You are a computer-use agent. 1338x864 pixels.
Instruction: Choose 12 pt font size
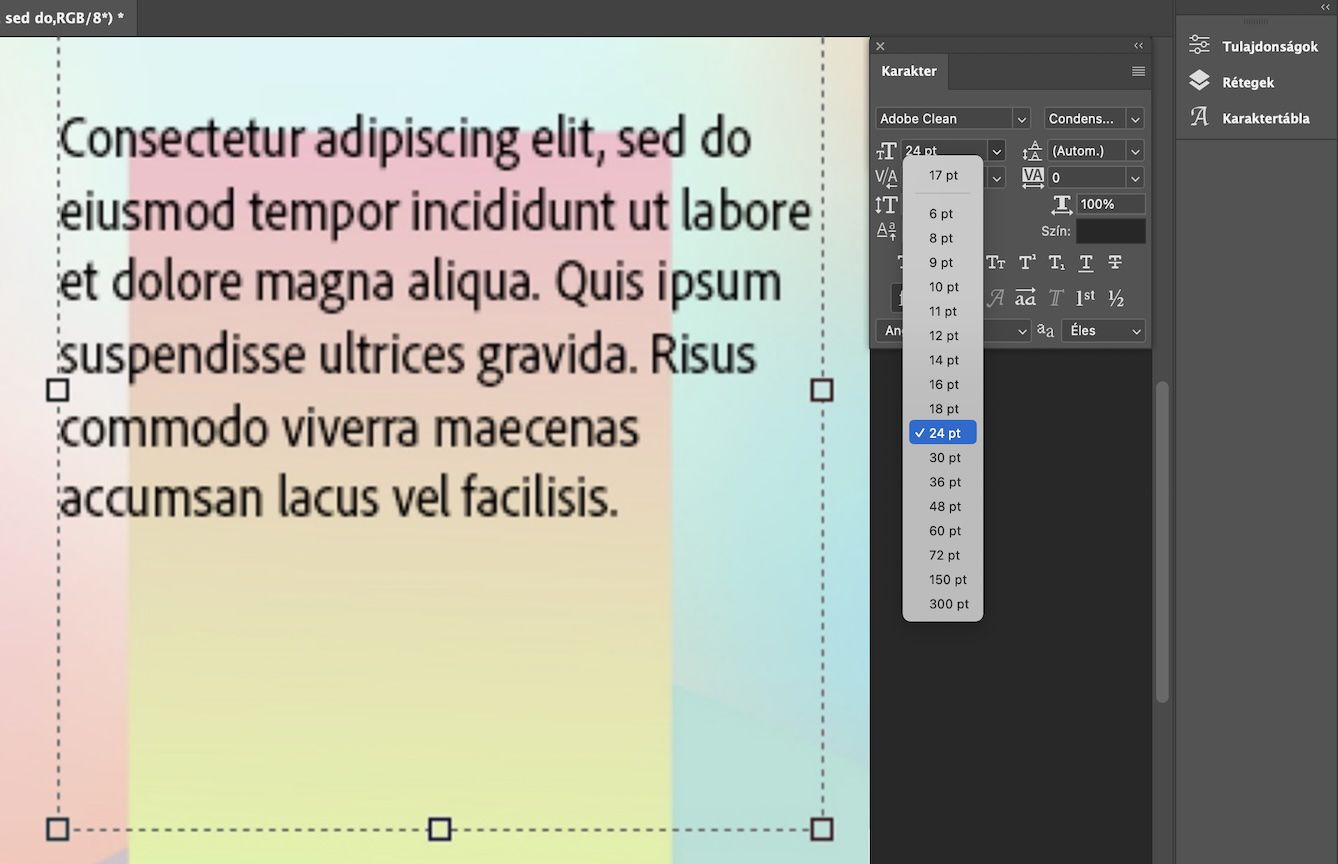(x=943, y=336)
